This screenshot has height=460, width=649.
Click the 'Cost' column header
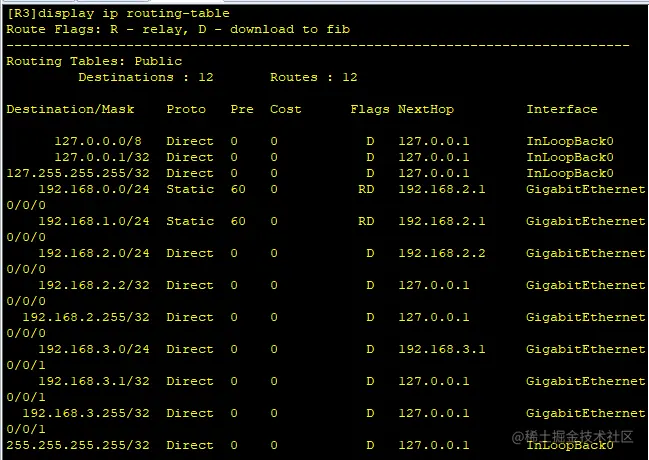click(286, 109)
